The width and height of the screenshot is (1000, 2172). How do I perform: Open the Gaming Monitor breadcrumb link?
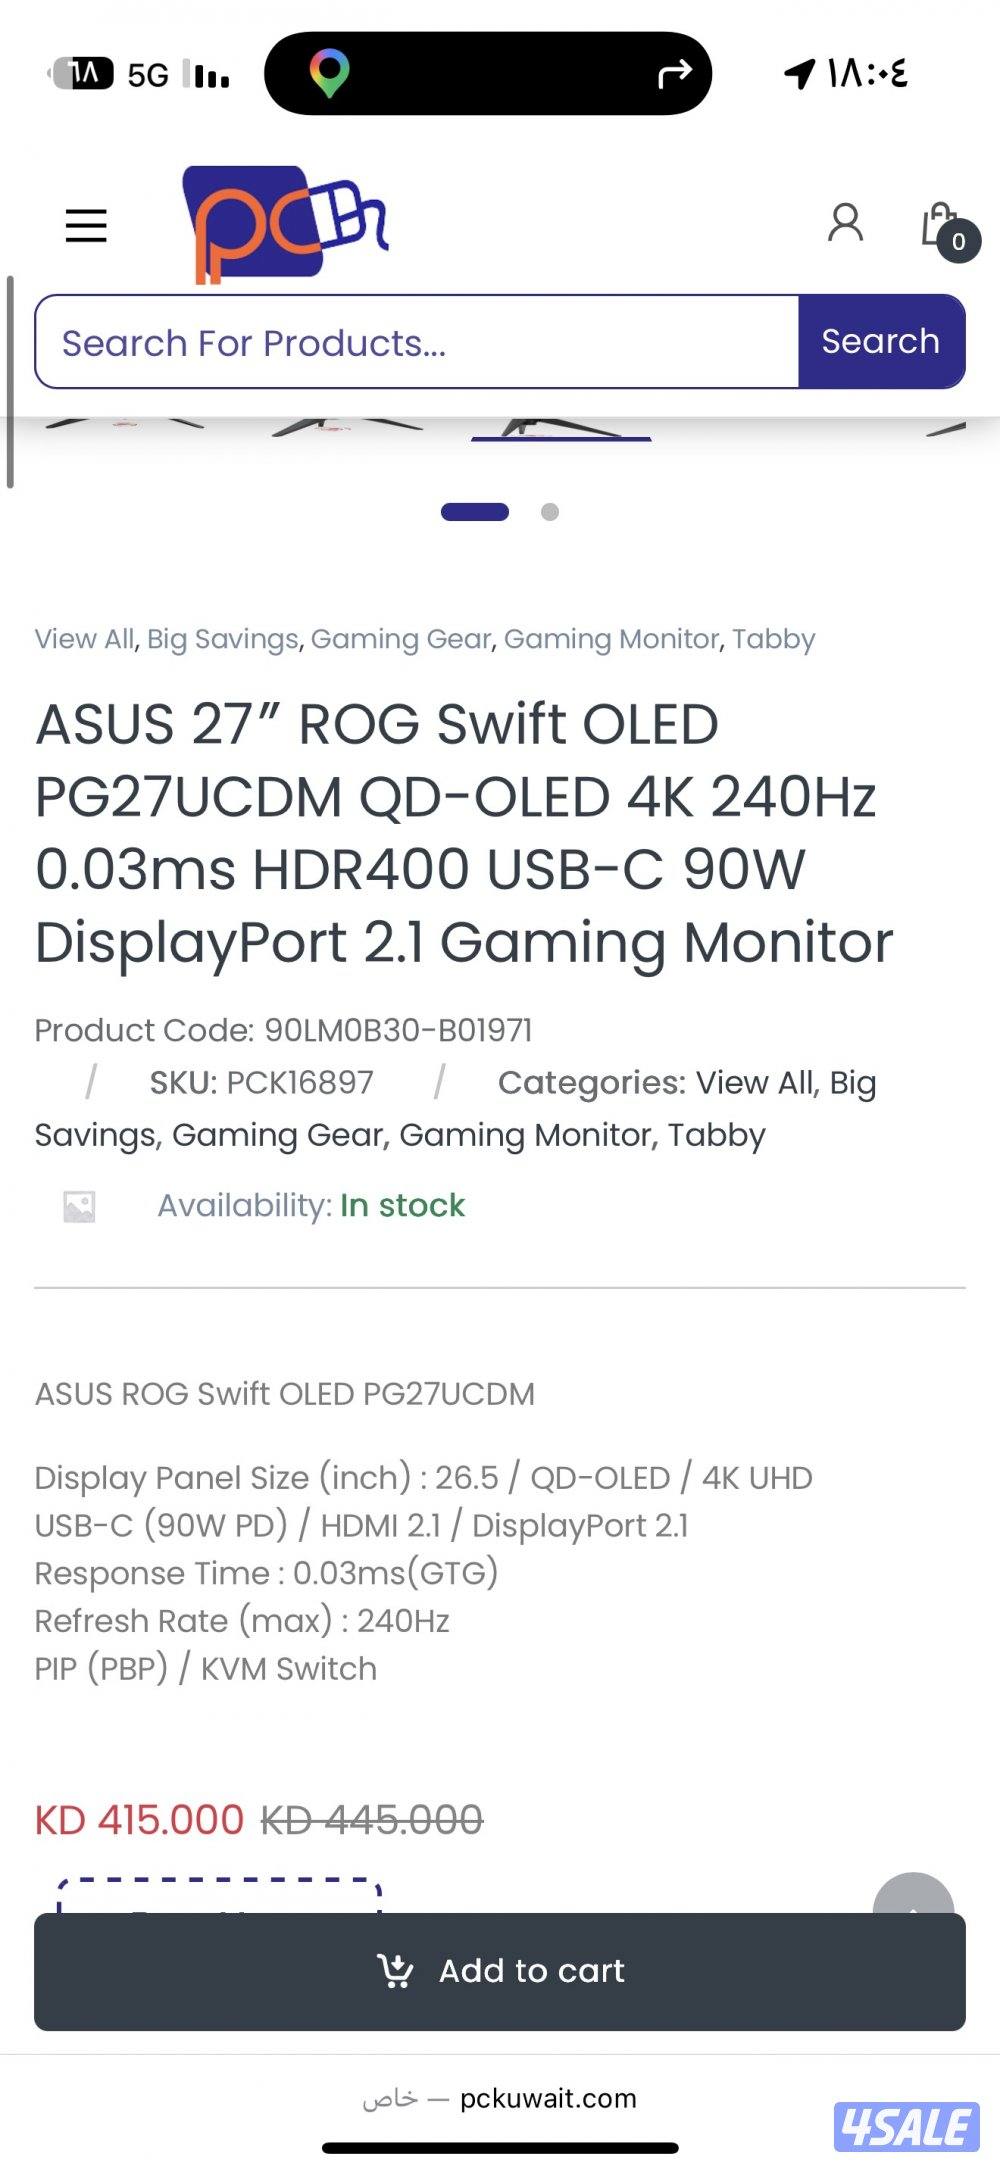click(x=611, y=639)
